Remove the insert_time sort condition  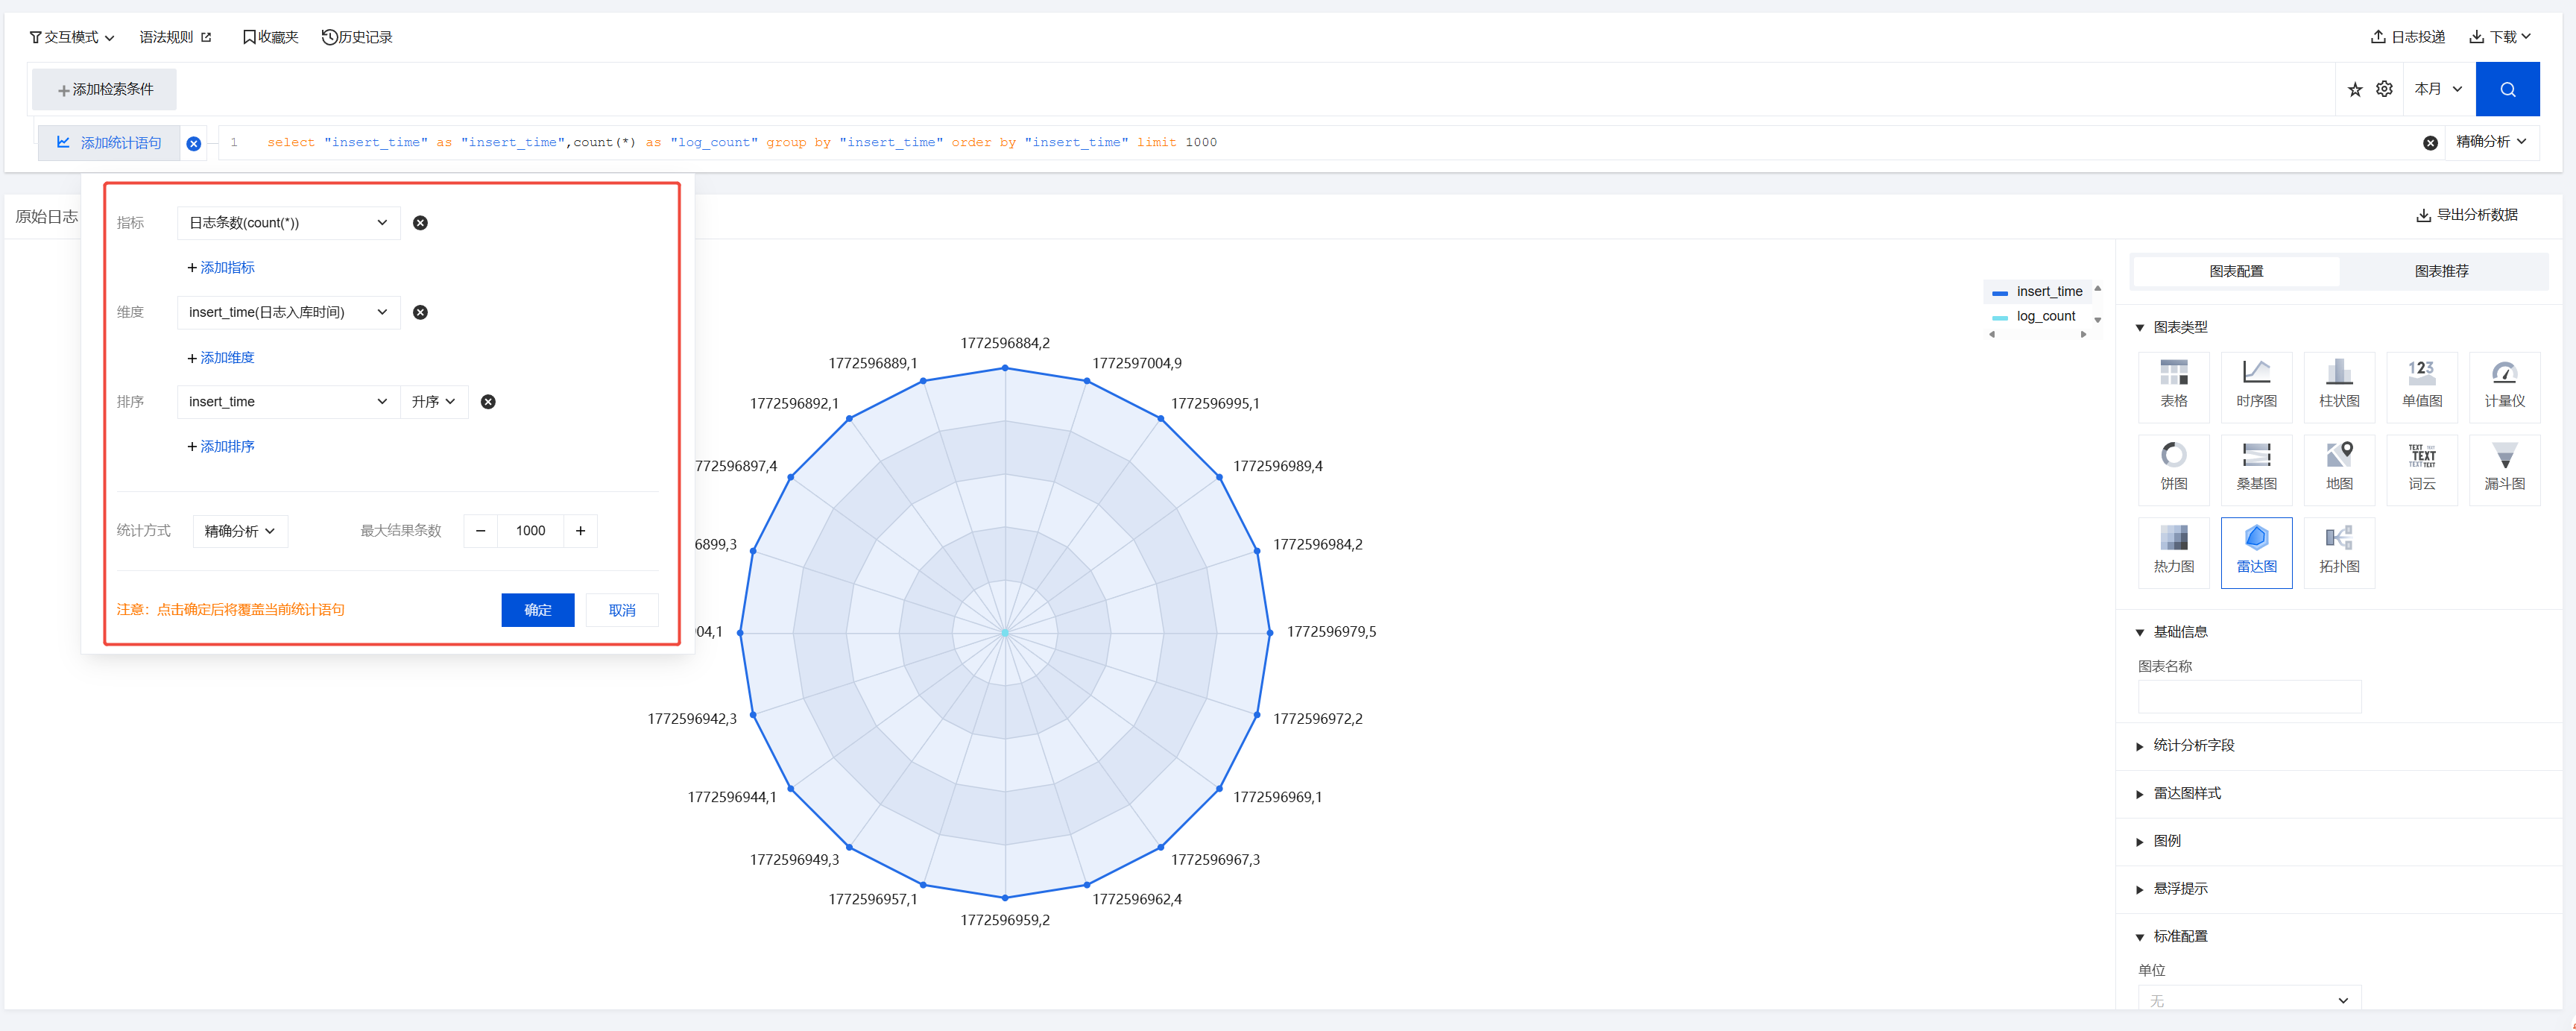488,402
